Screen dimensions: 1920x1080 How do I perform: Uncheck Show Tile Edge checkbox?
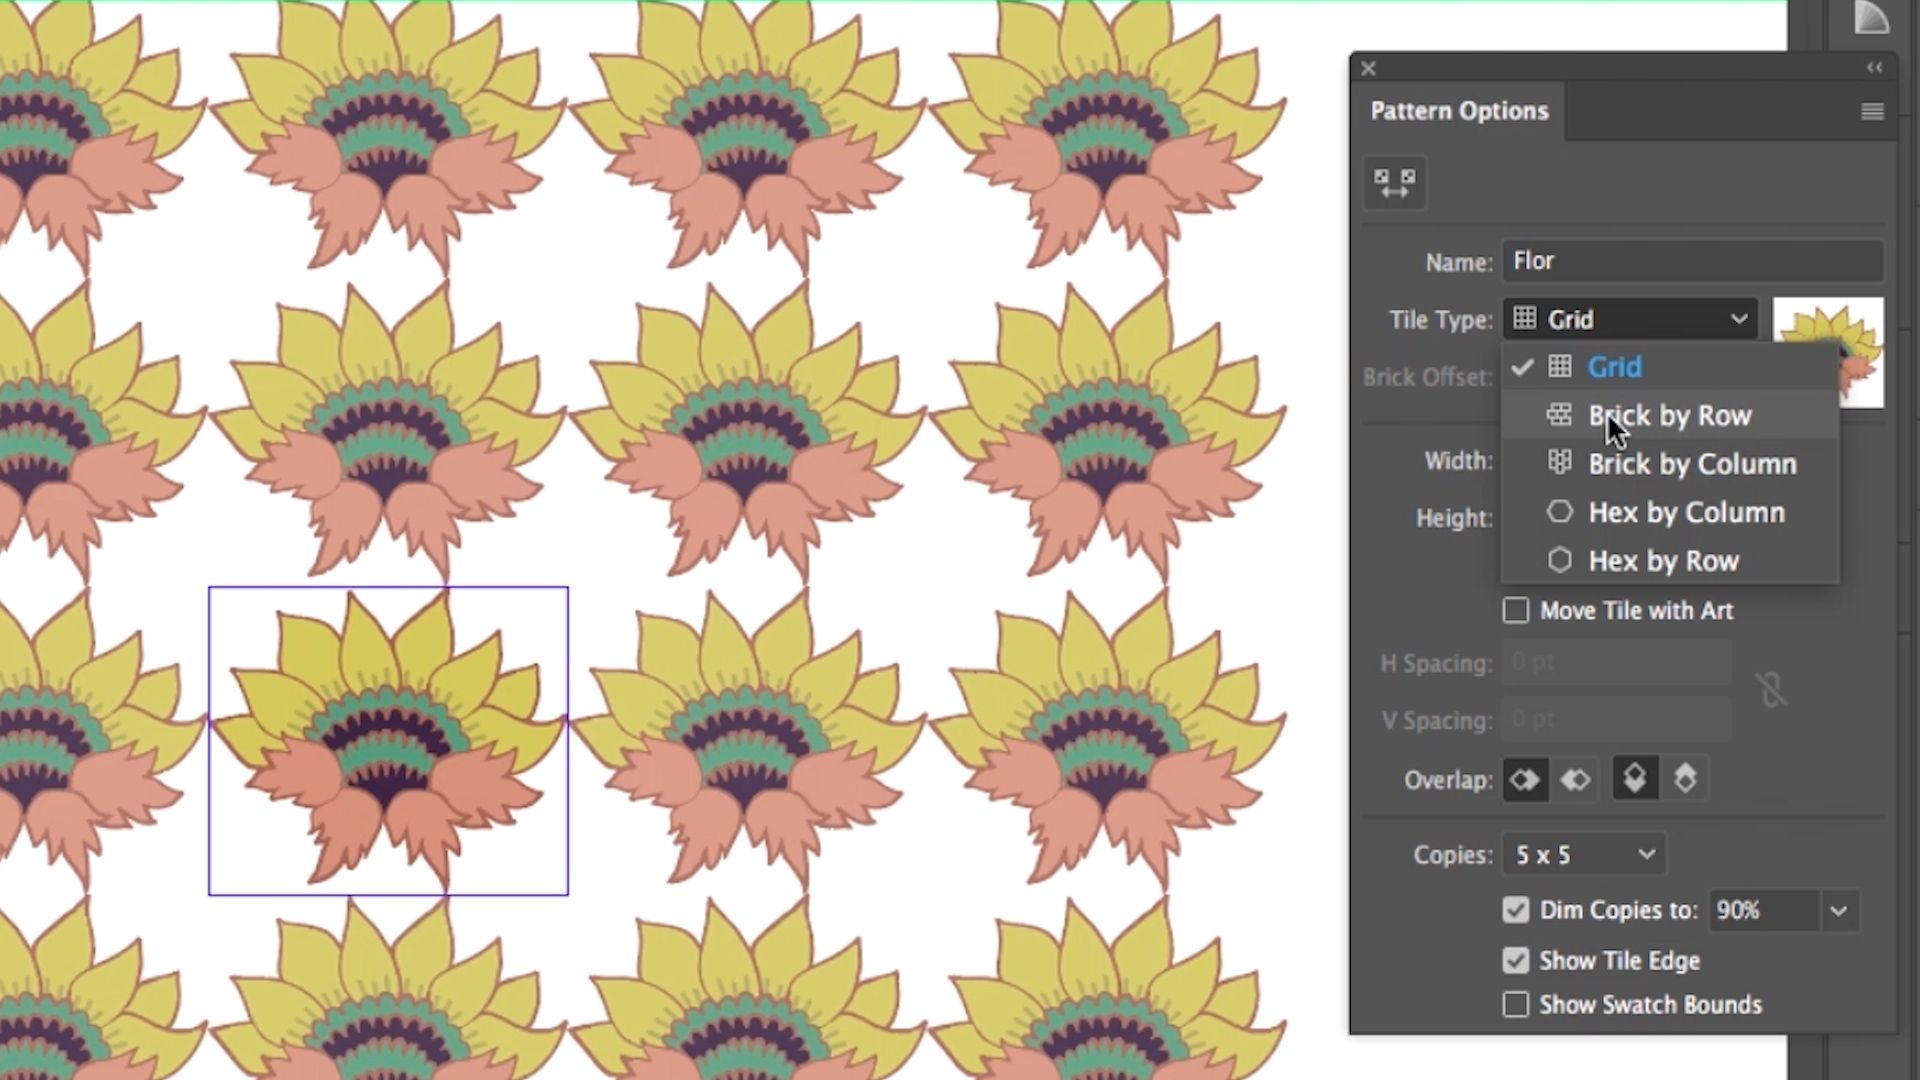(x=1516, y=961)
